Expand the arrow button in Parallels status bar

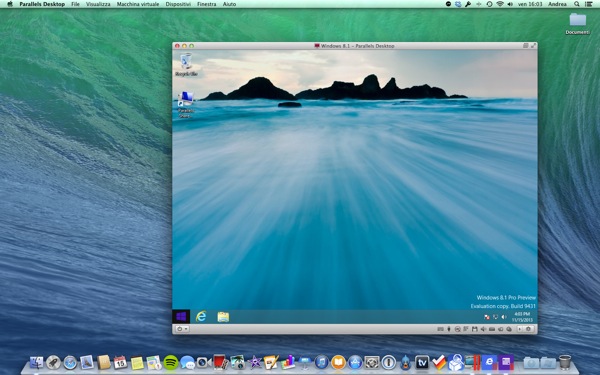(x=520, y=329)
